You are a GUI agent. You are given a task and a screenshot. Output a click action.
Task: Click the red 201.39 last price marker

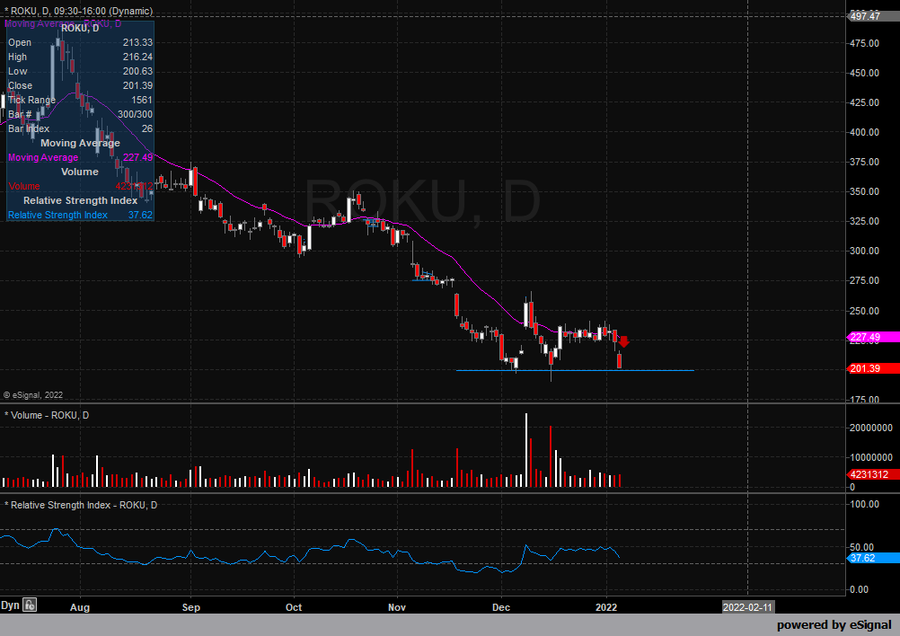click(873, 369)
